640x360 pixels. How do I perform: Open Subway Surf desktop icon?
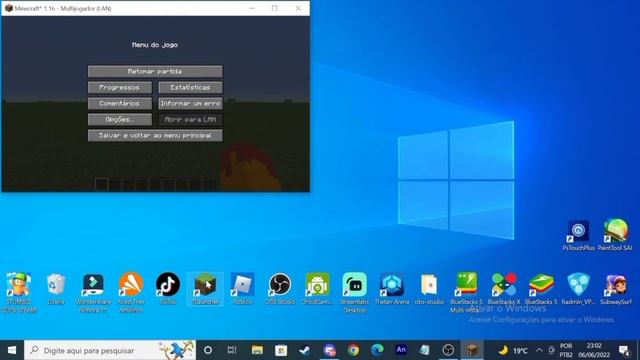pyautogui.click(x=616, y=289)
